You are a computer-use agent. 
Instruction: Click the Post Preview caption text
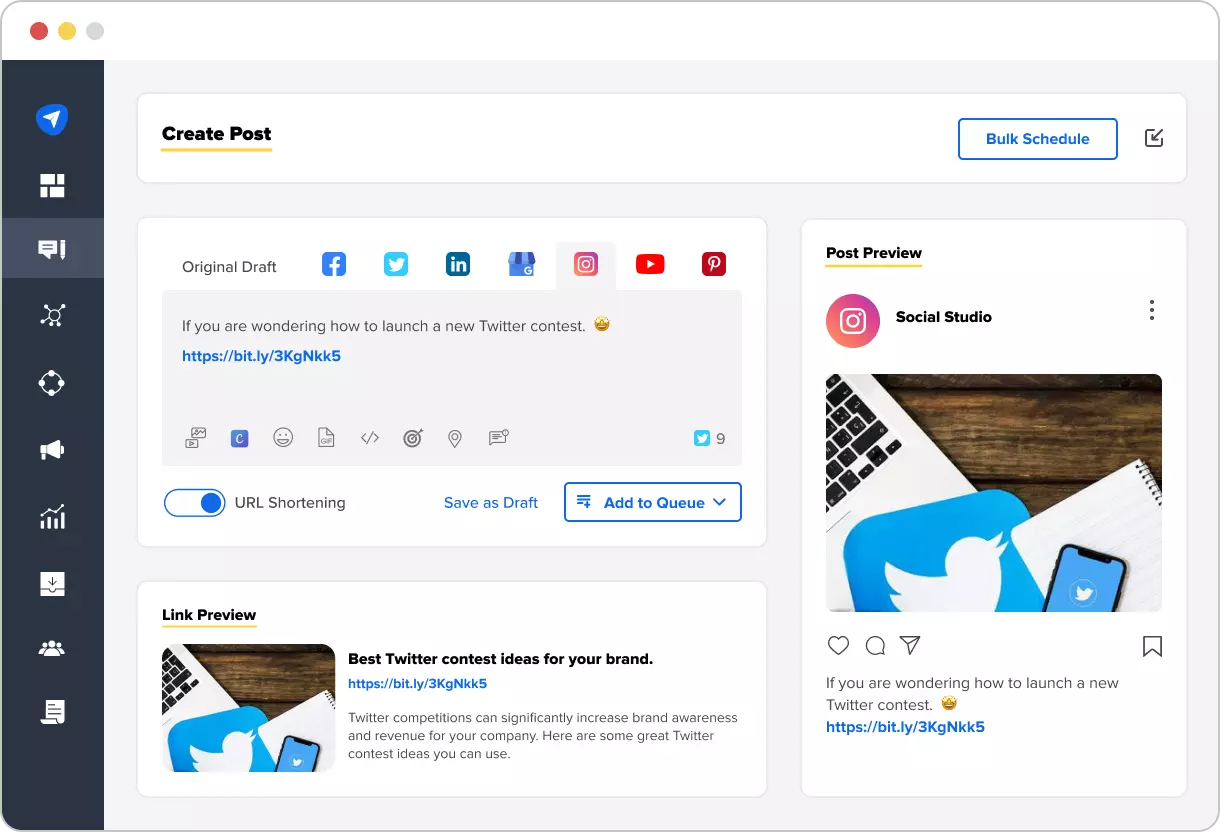click(972, 694)
